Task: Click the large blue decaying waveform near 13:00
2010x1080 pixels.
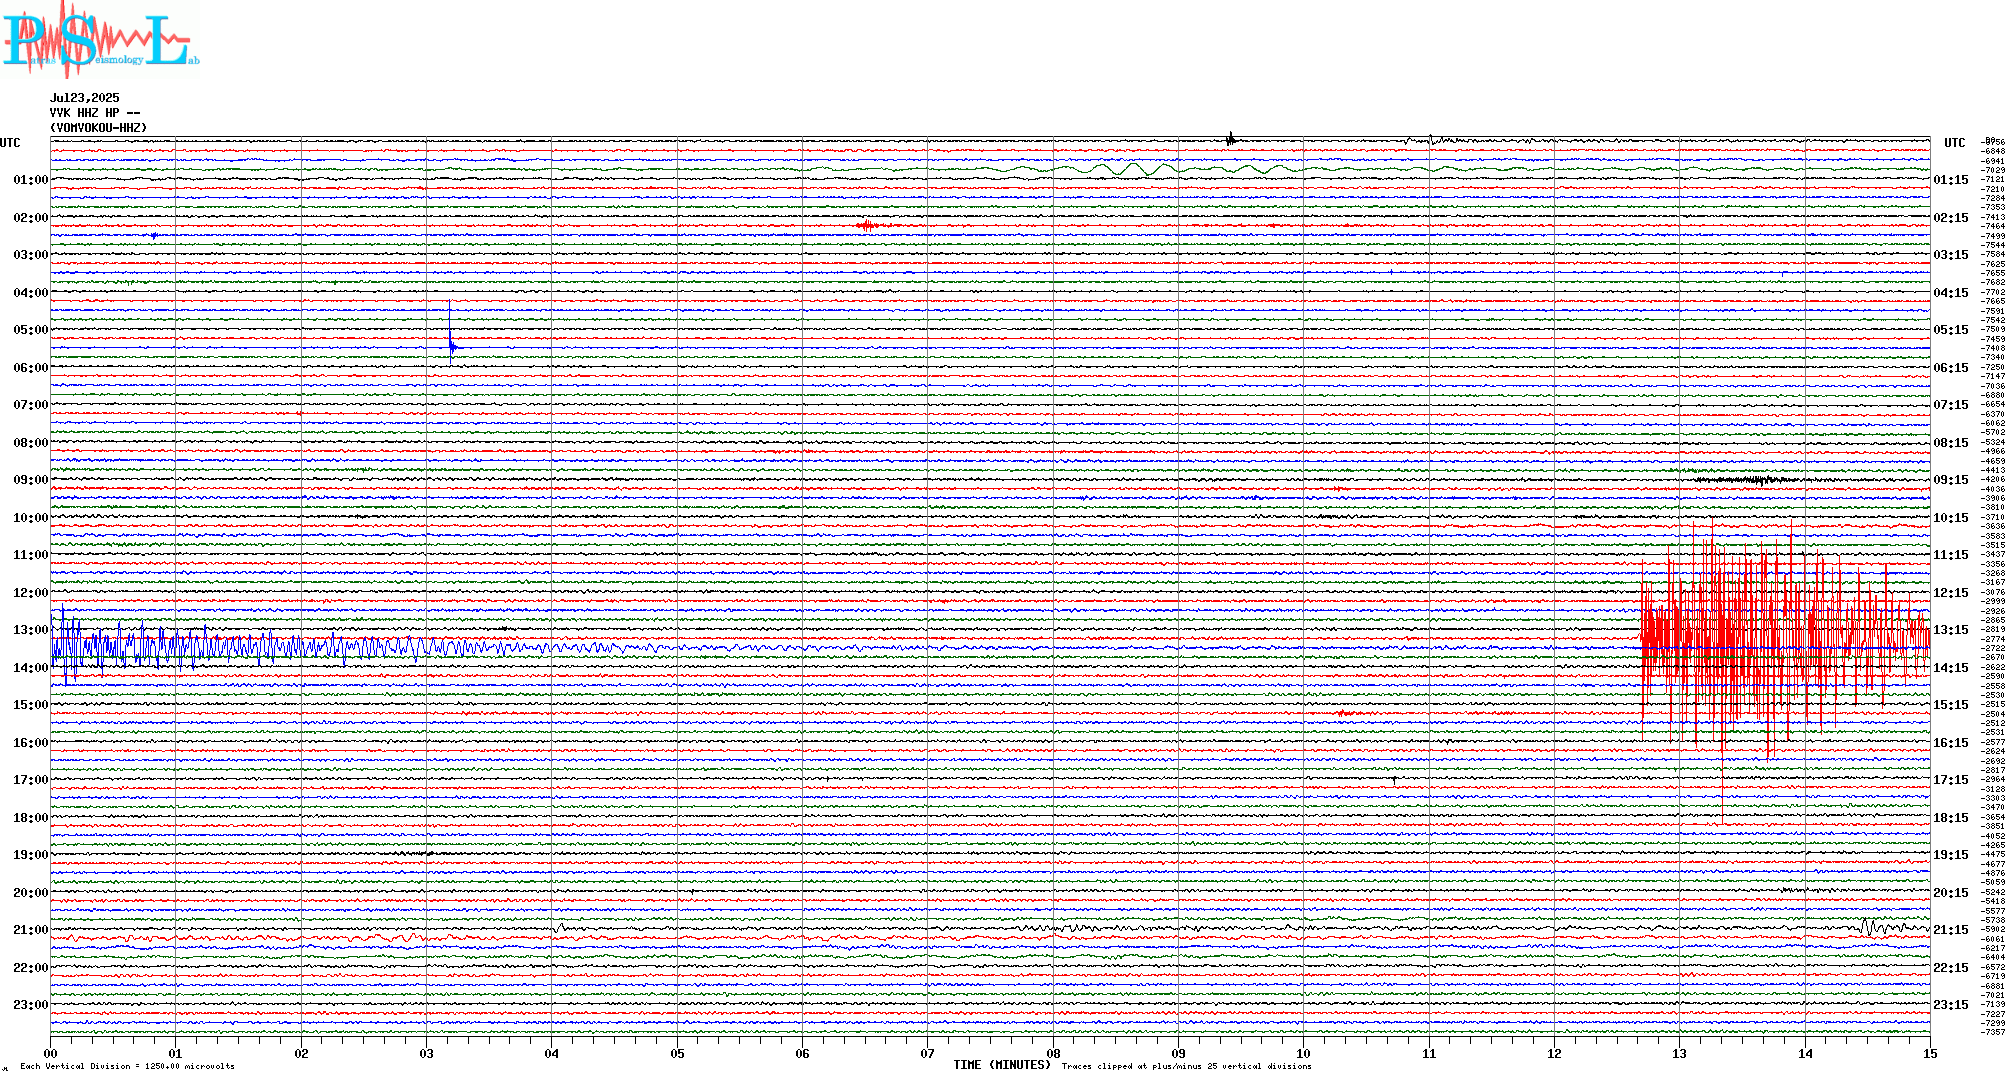Action: (x=350, y=647)
